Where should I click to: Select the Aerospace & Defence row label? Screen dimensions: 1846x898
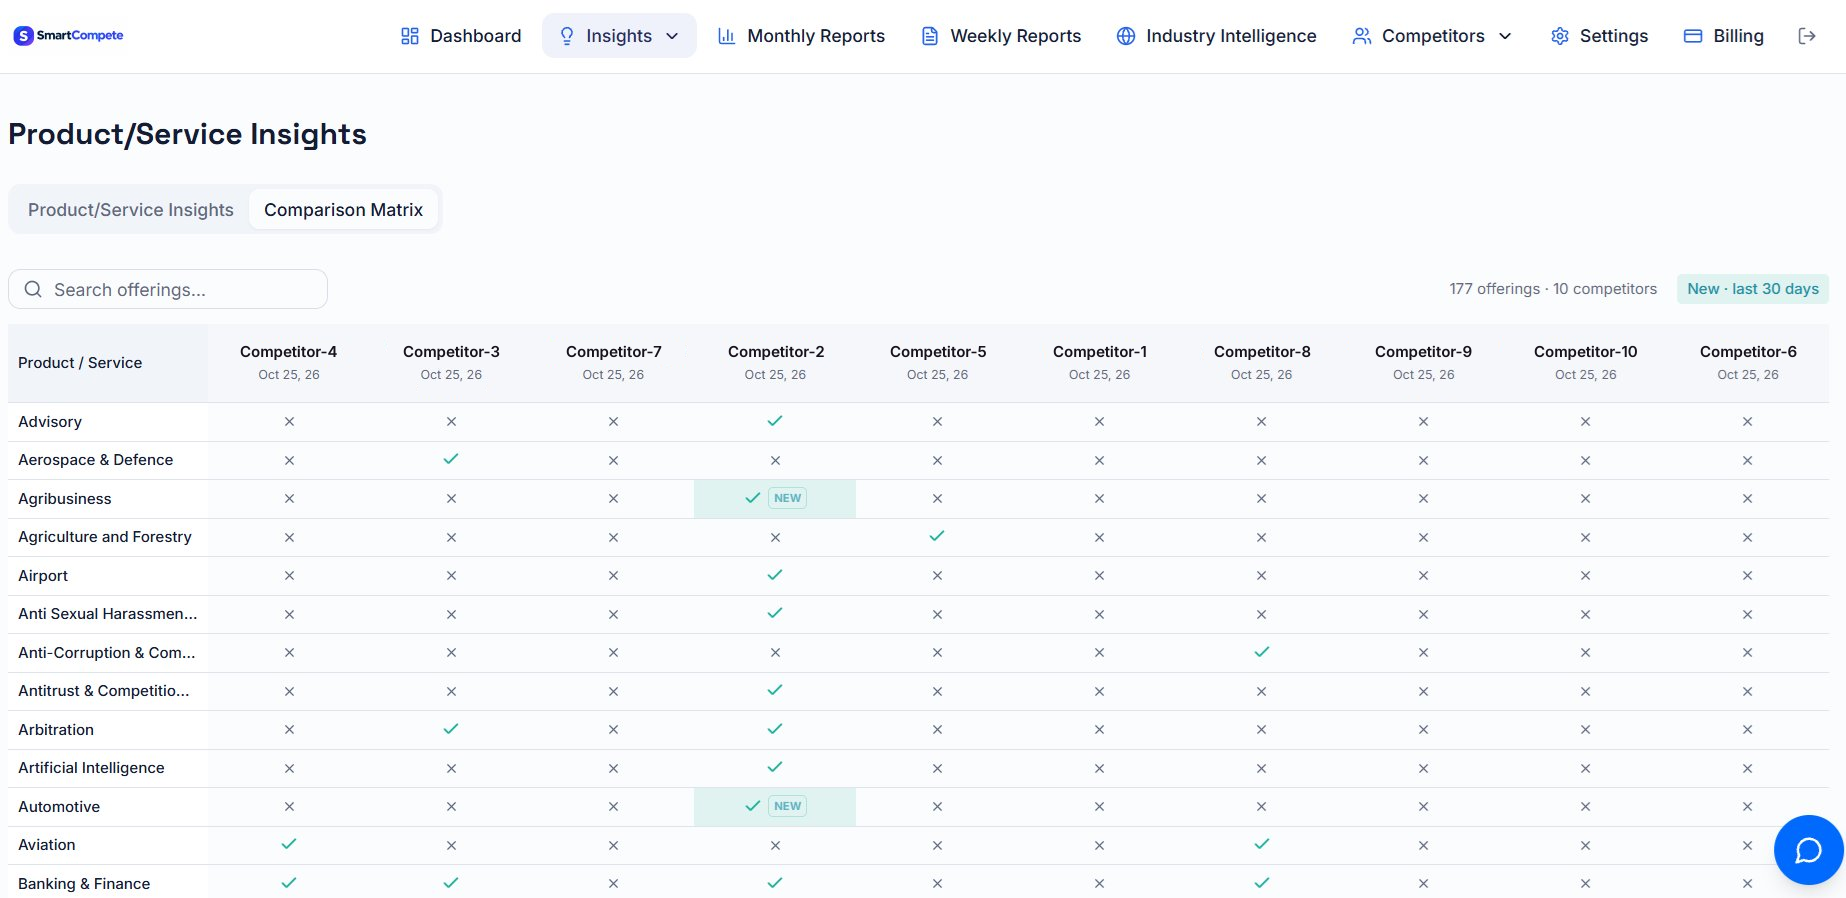tap(95, 460)
